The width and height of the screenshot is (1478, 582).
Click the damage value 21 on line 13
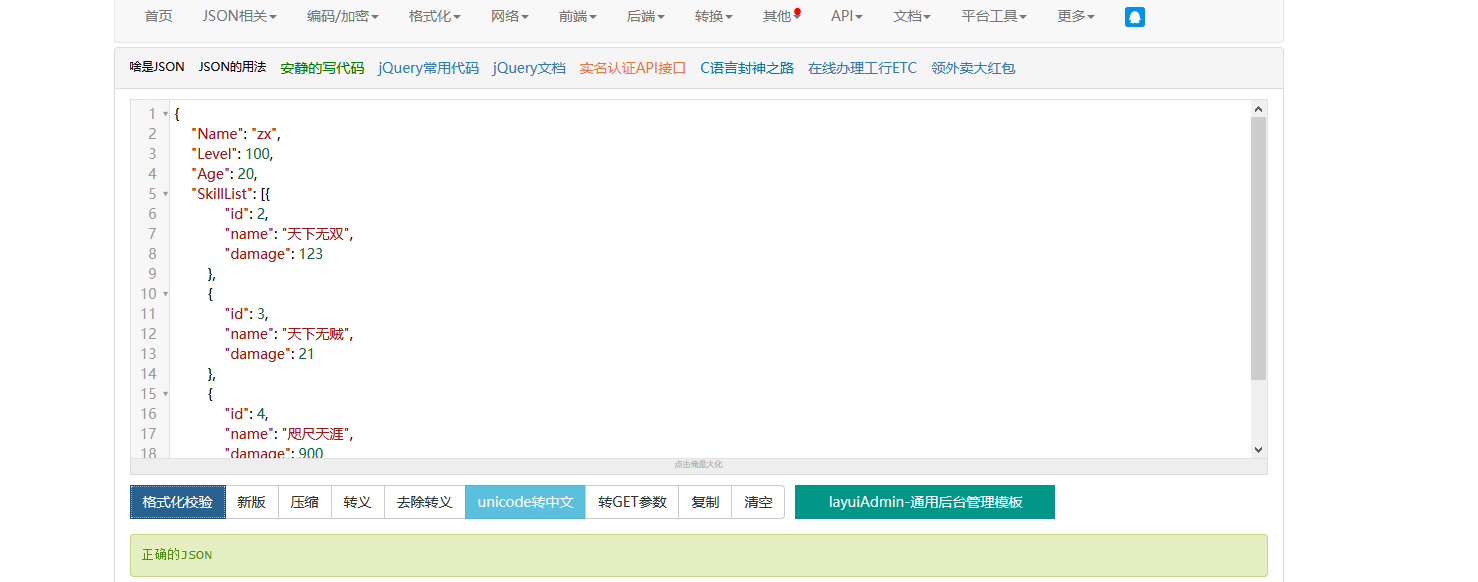tap(306, 354)
